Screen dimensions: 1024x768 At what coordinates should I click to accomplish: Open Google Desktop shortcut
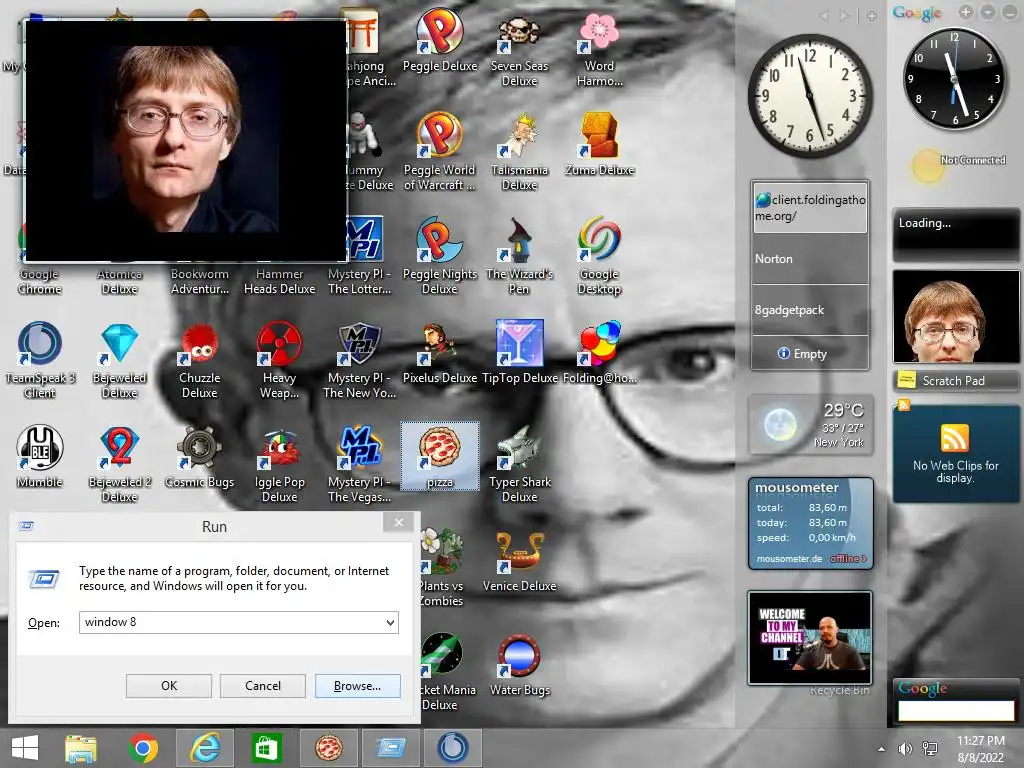(599, 256)
